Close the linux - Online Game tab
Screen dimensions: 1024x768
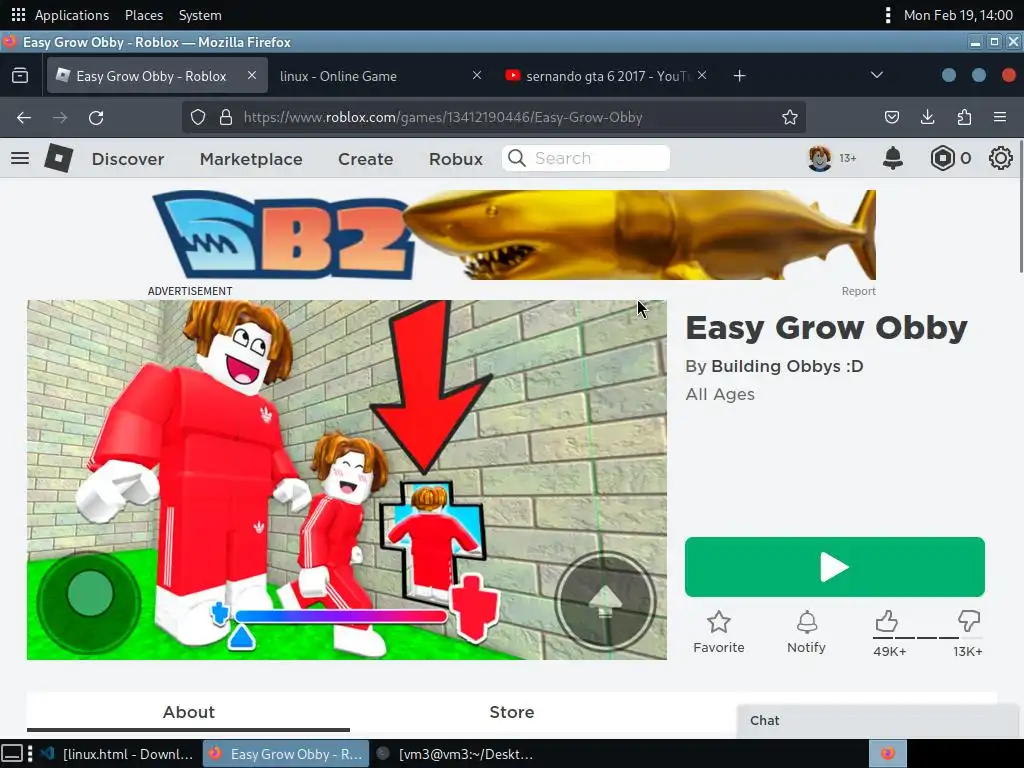(x=477, y=76)
